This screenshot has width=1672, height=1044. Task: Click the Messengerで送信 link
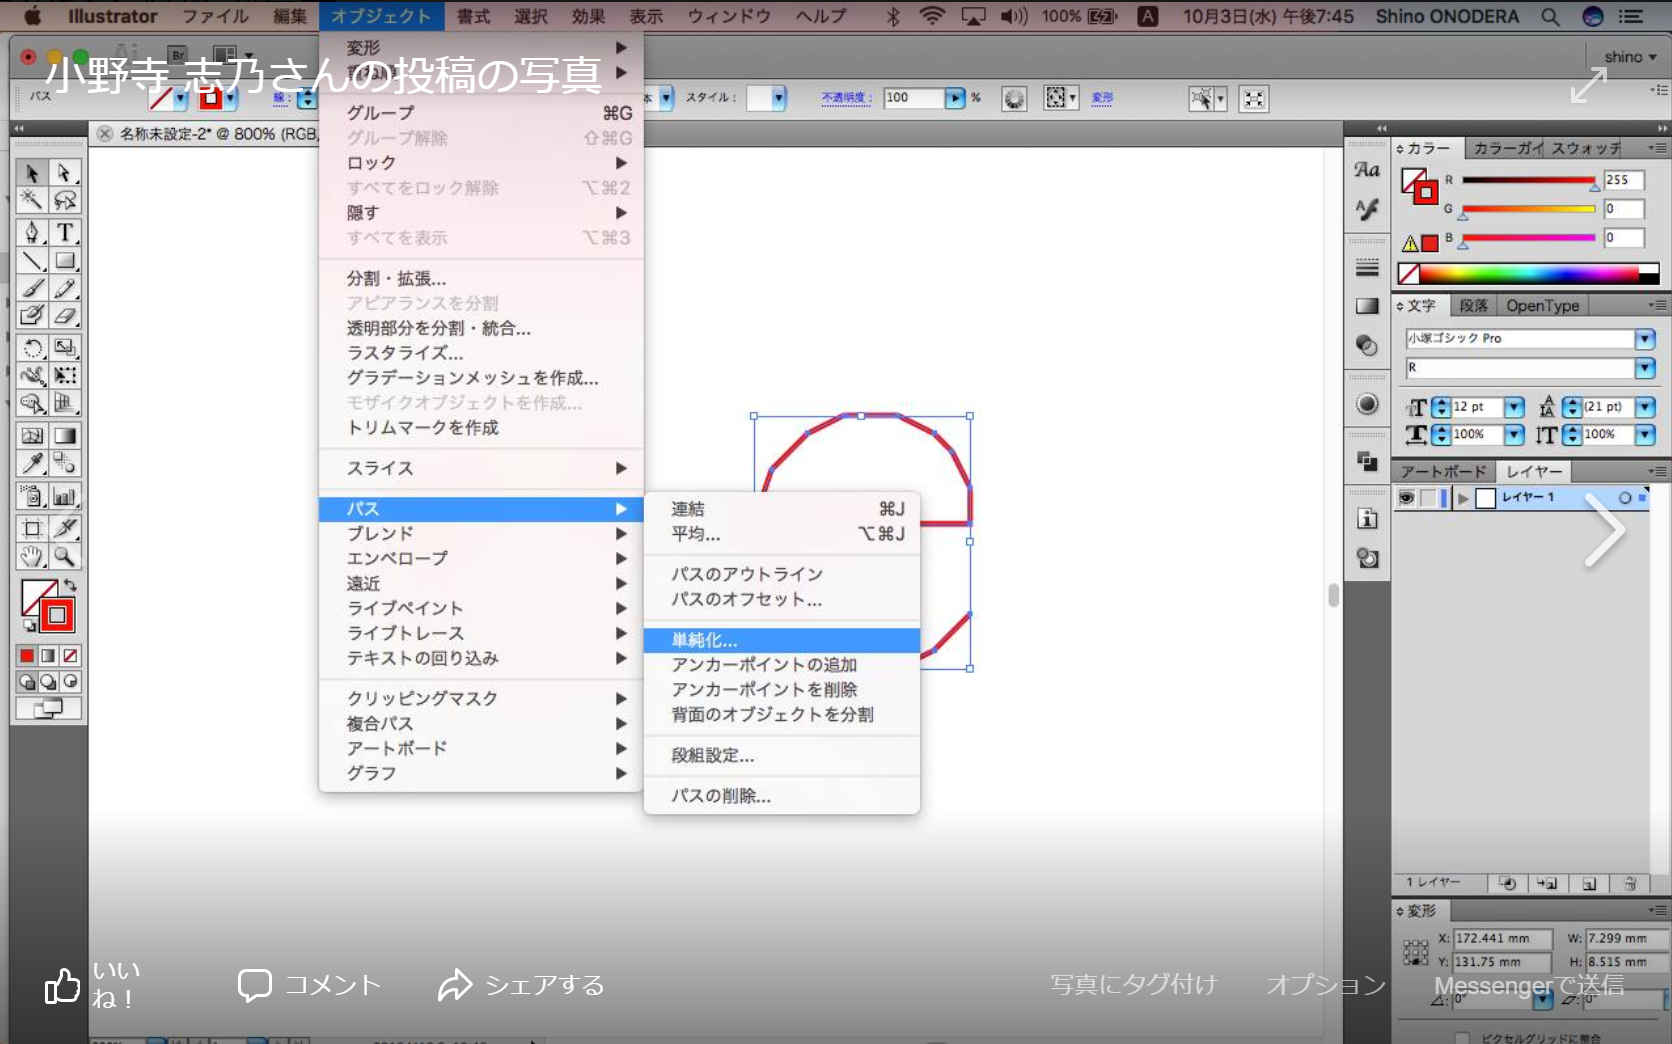click(1529, 986)
